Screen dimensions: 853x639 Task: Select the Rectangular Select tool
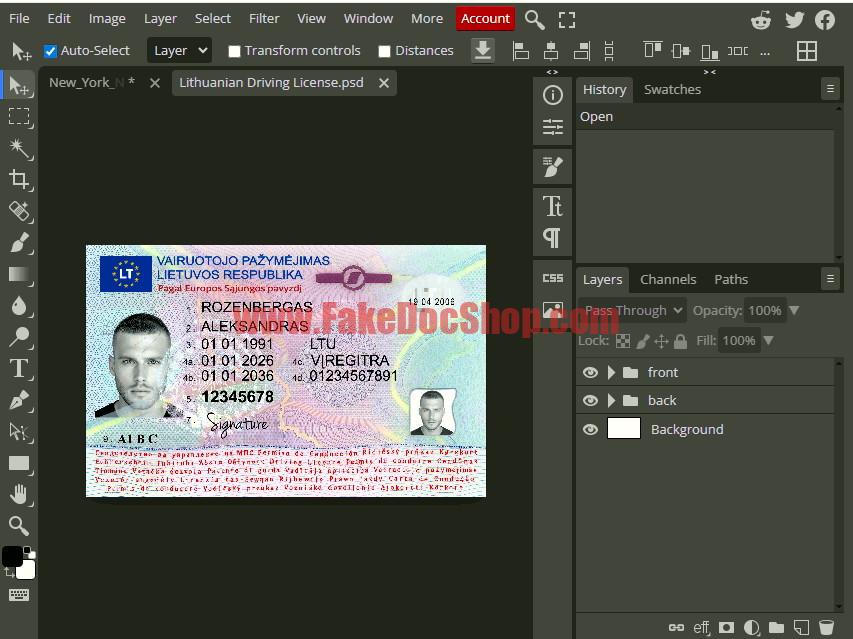click(18, 117)
